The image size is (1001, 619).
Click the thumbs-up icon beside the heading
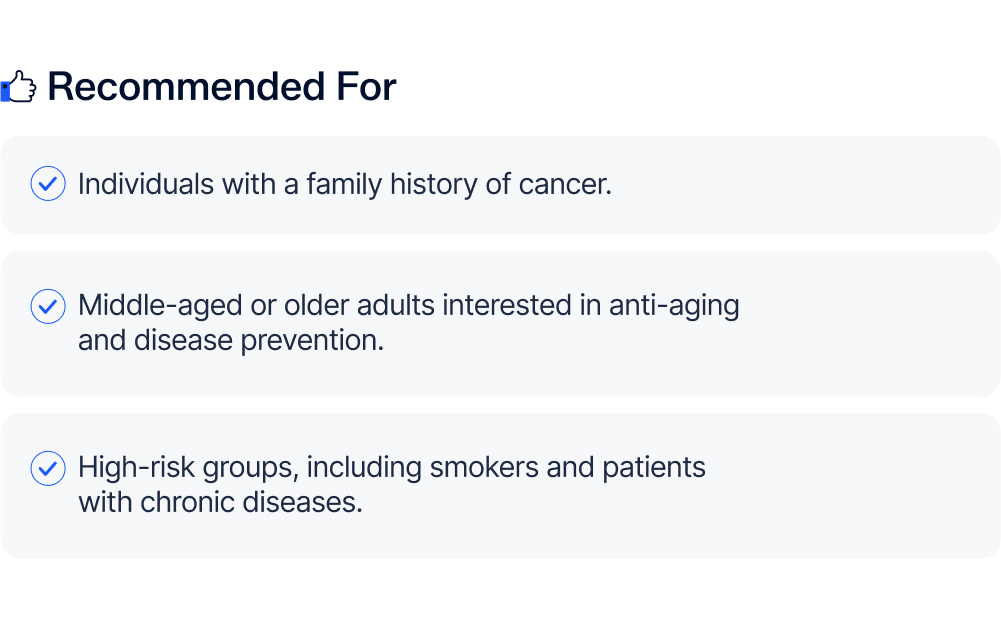(19, 87)
